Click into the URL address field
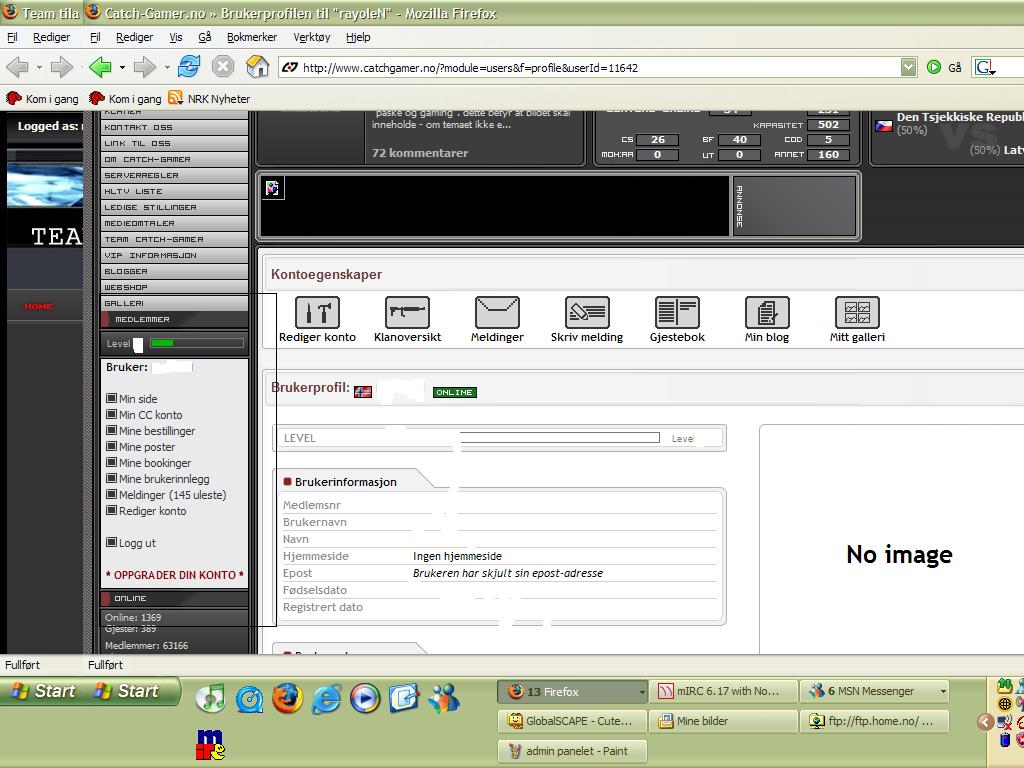Viewport: 1024px width, 768px height. point(590,68)
